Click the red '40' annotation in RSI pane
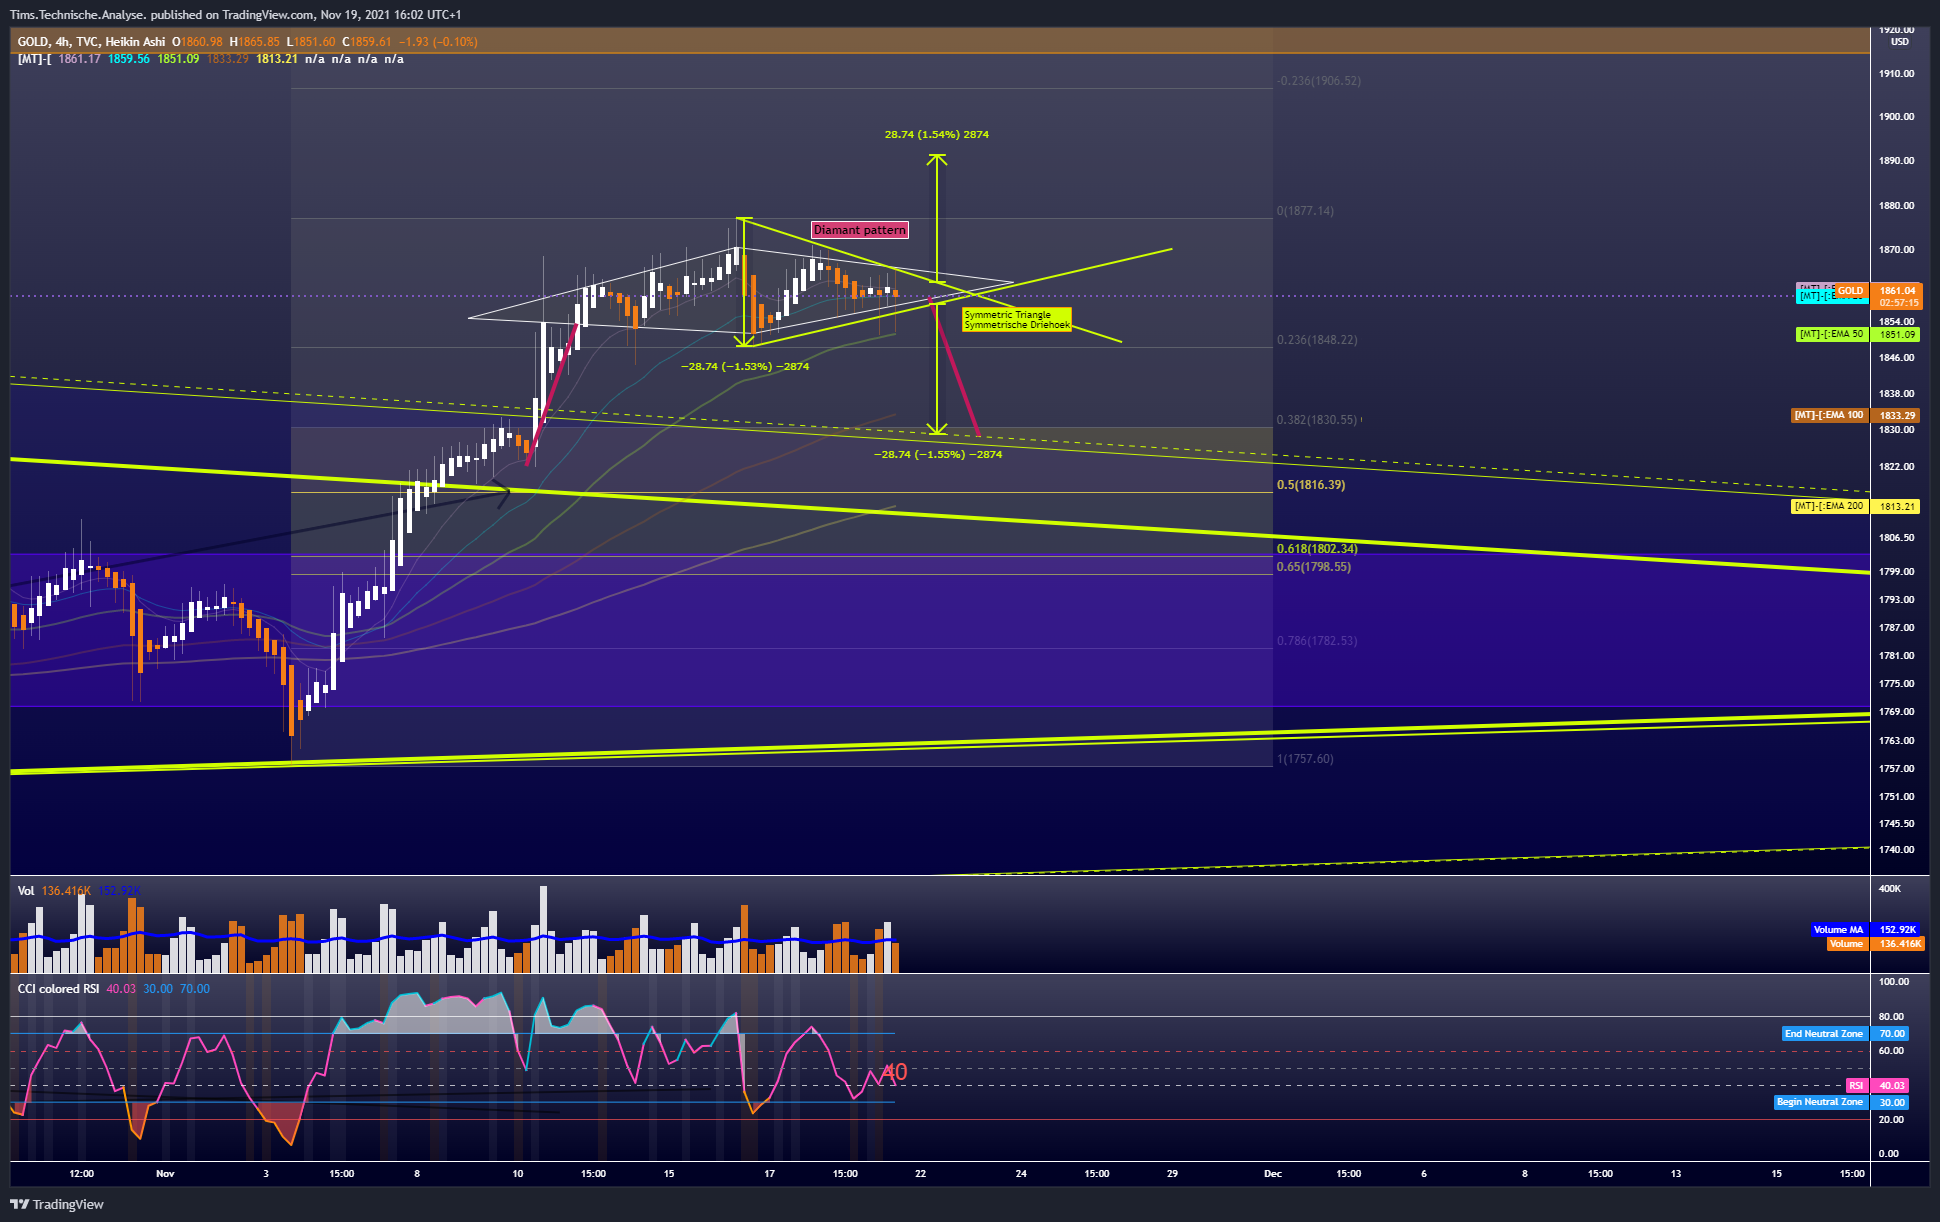 click(x=894, y=1072)
